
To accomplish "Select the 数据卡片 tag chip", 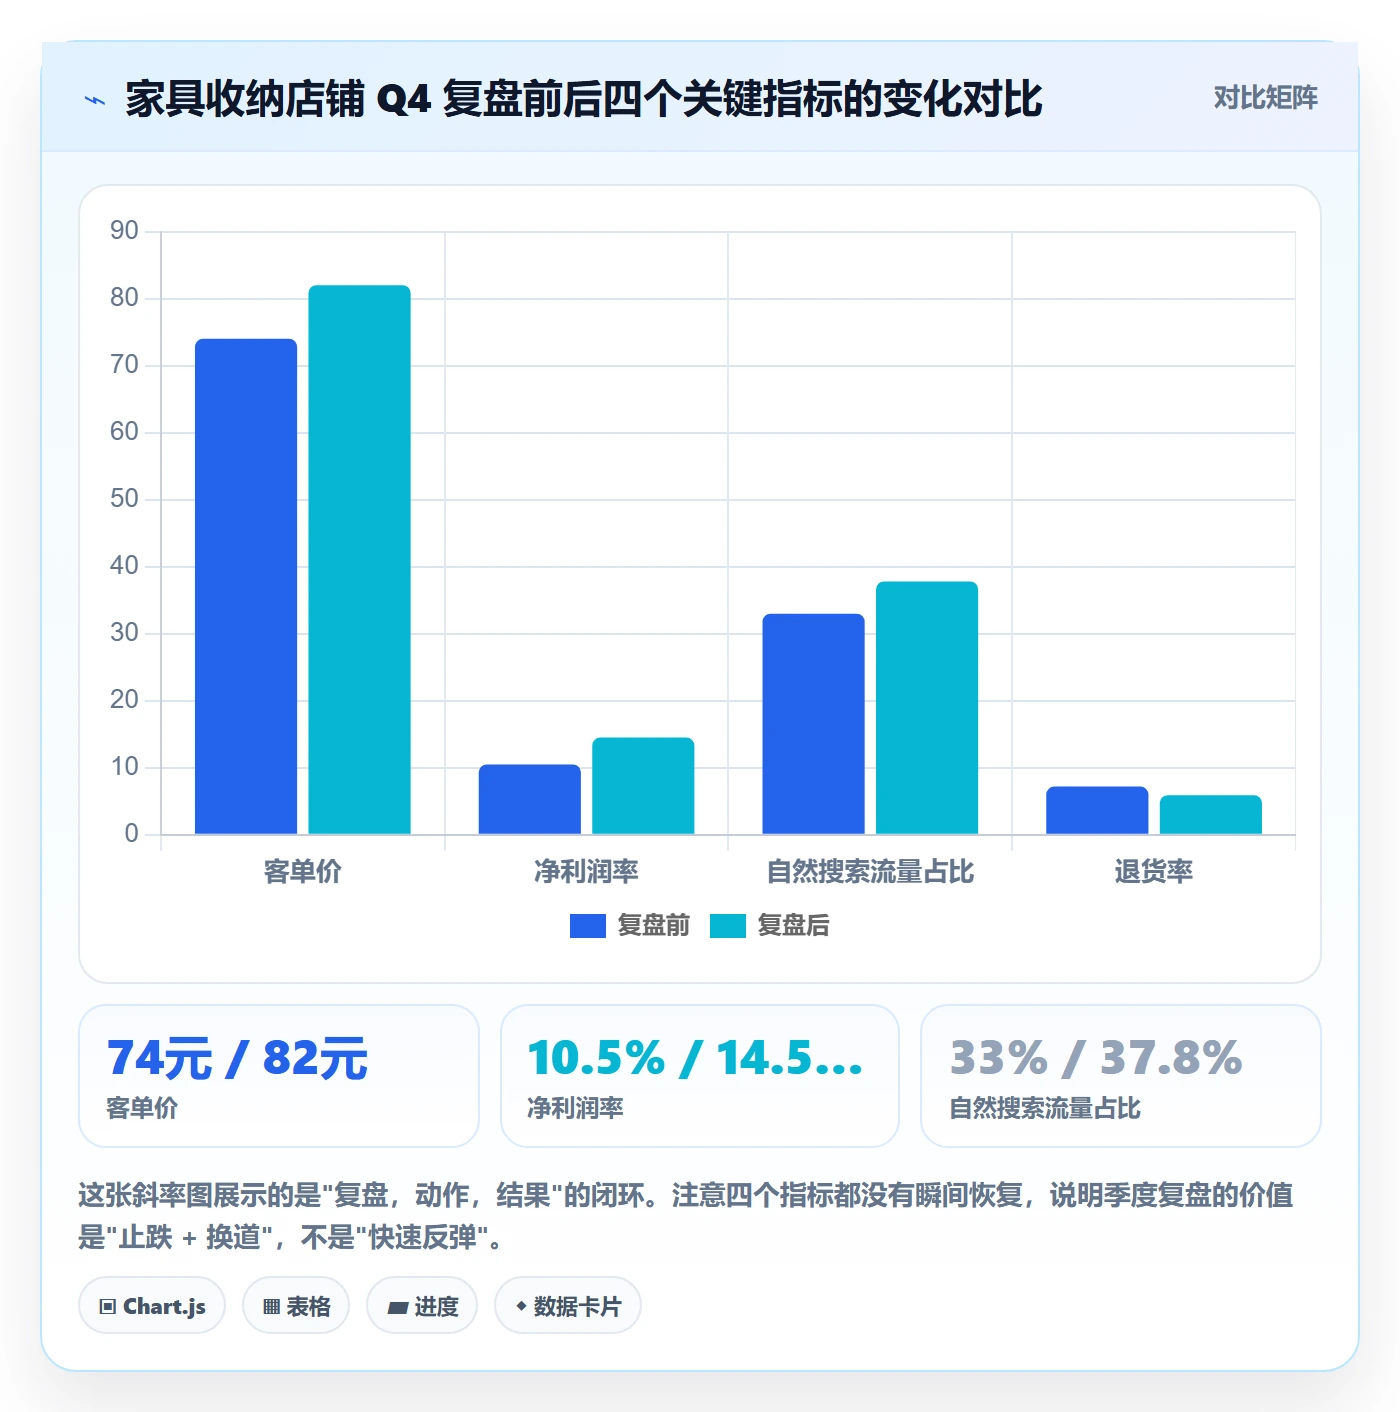I will coord(568,1306).
